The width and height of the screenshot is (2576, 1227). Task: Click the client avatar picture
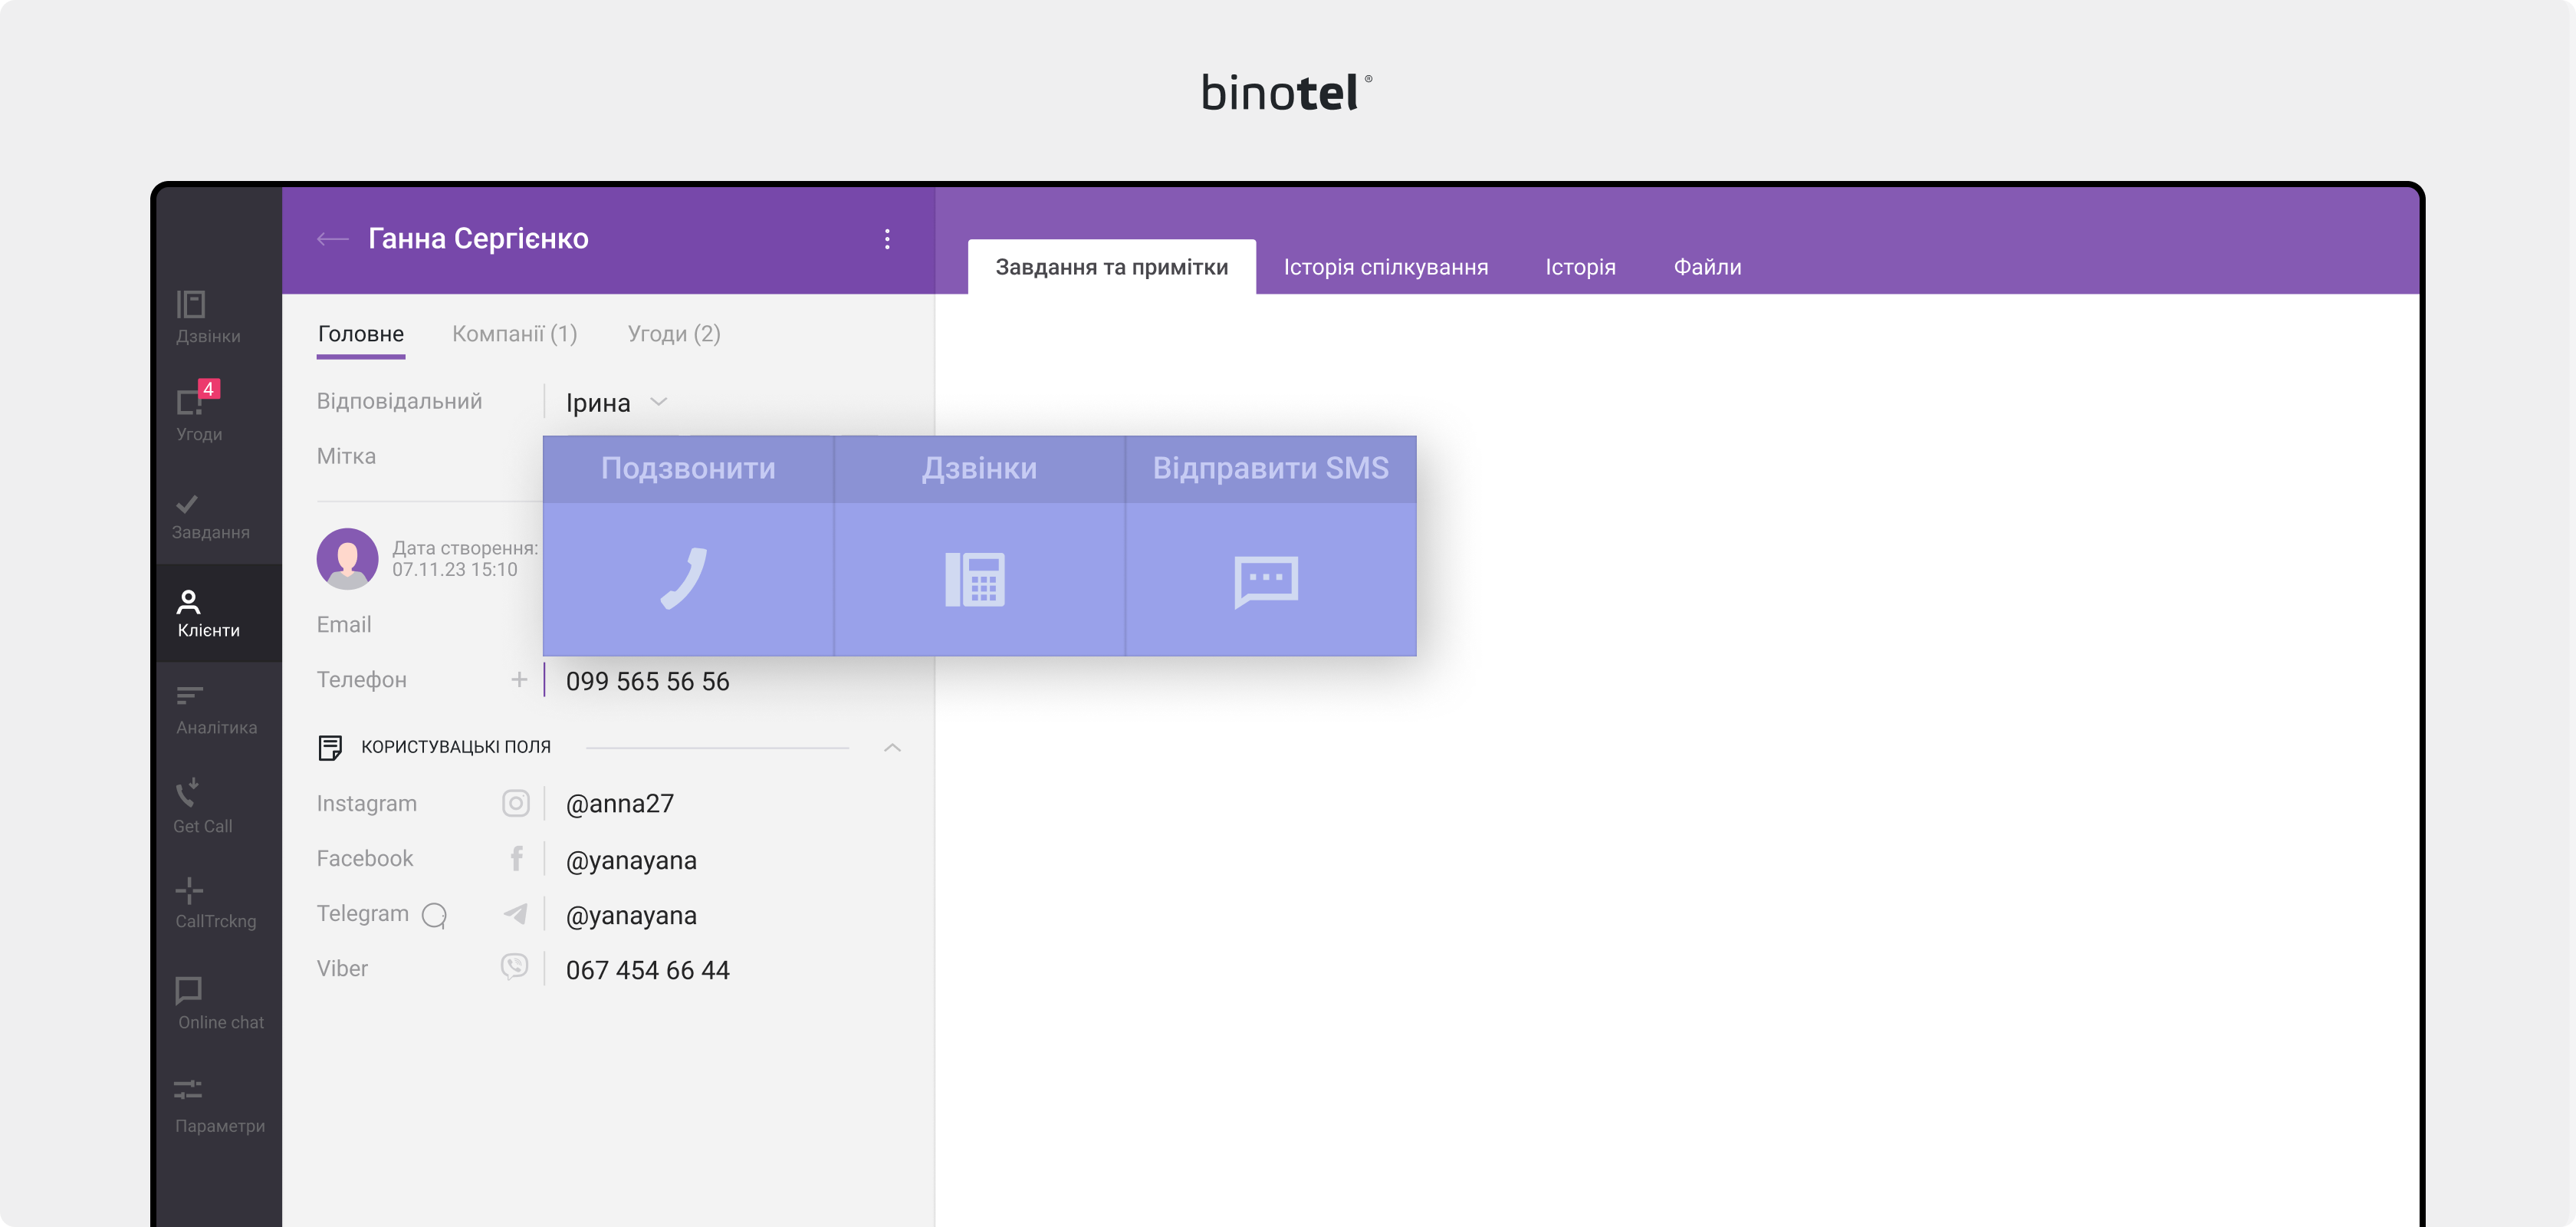[x=347, y=558]
